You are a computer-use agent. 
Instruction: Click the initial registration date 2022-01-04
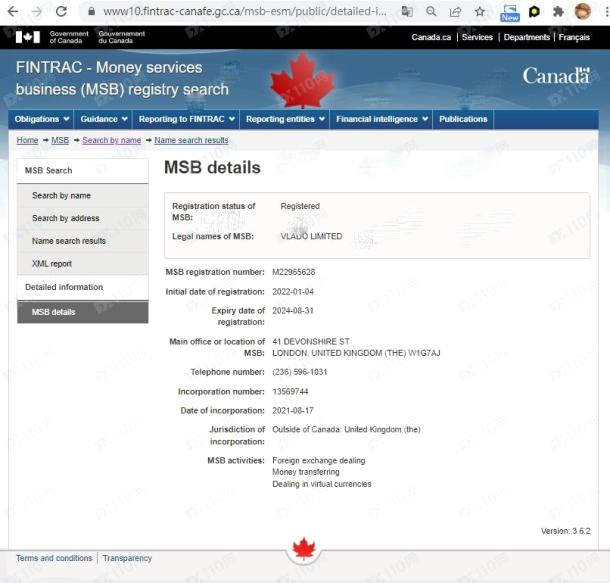pyautogui.click(x=293, y=292)
